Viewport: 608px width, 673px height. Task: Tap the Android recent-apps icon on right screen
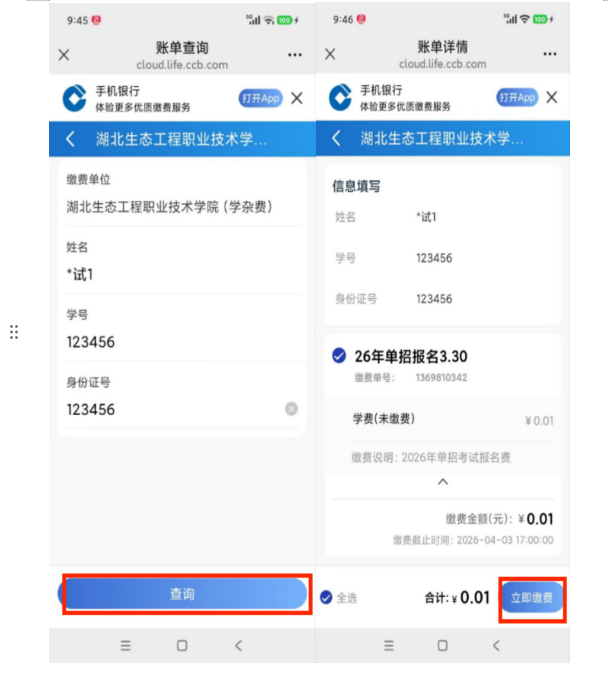pyautogui.click(x=389, y=645)
